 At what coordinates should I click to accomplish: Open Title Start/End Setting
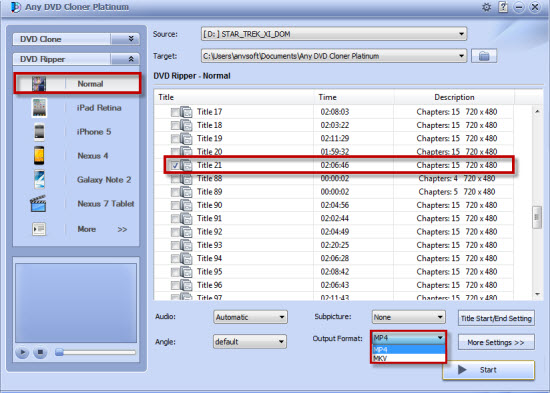coord(496,318)
